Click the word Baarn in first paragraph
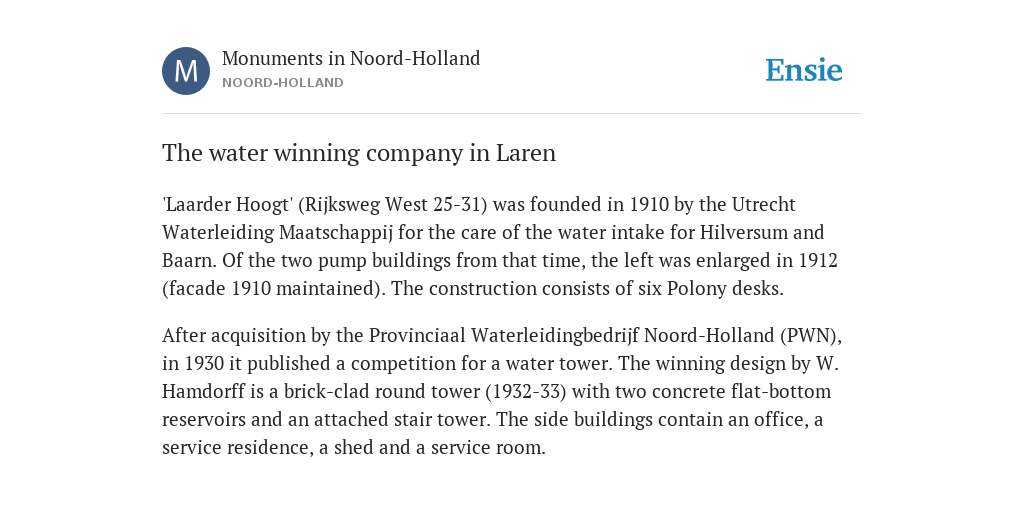 [189, 261]
